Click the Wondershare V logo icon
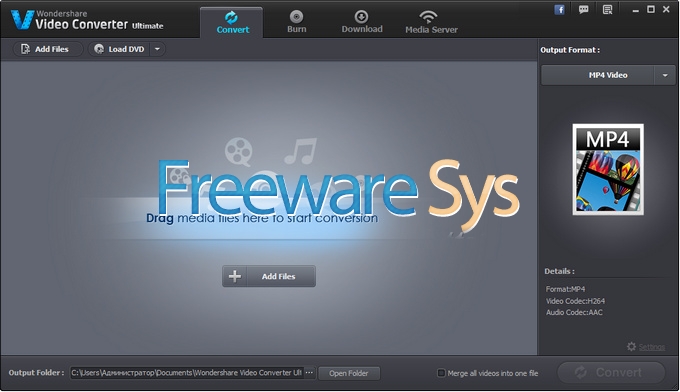 [x=22, y=20]
